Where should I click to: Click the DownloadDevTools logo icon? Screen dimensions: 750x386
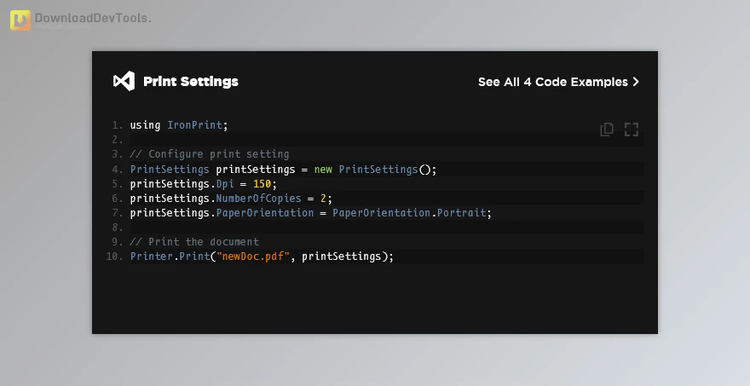pos(20,20)
